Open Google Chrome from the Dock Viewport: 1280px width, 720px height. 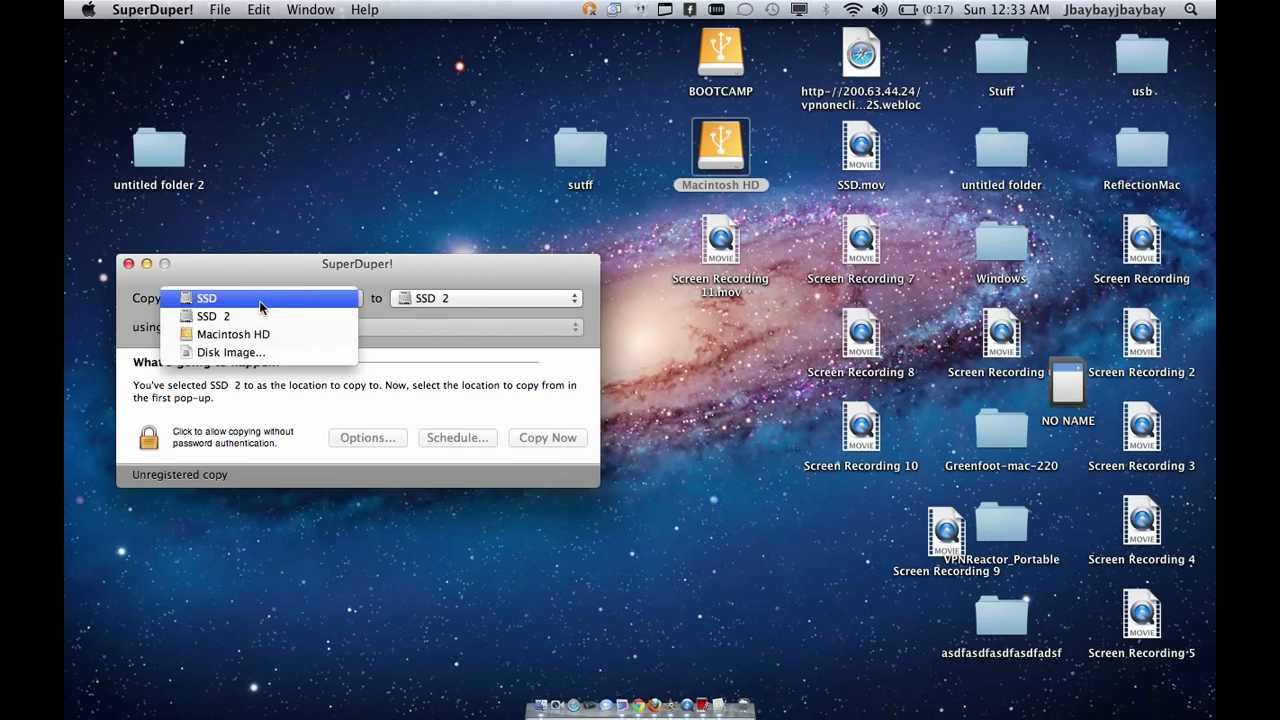pyautogui.click(x=638, y=705)
